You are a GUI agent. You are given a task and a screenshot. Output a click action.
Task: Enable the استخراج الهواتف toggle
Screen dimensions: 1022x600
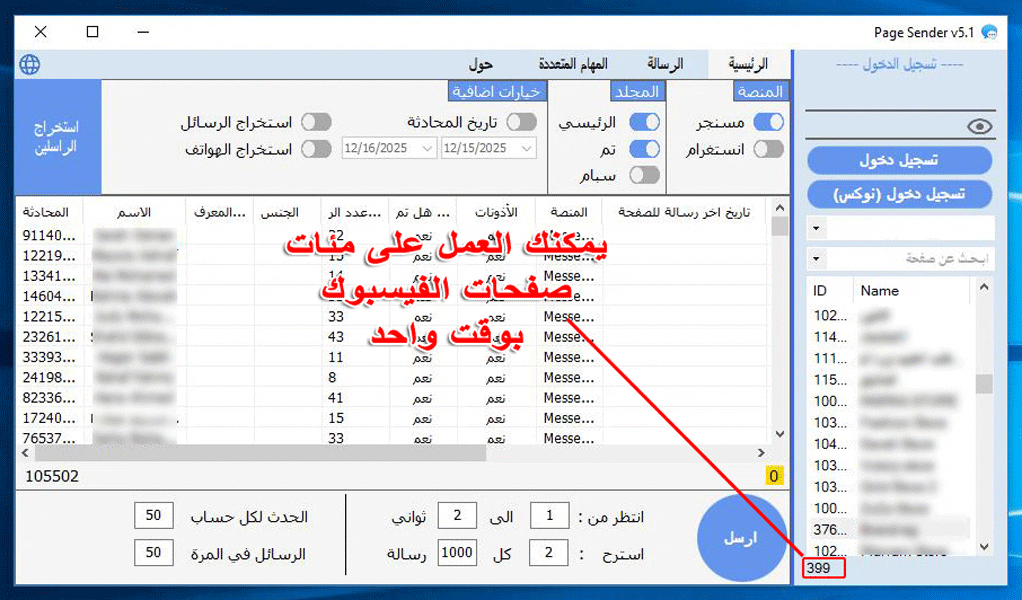(319, 147)
